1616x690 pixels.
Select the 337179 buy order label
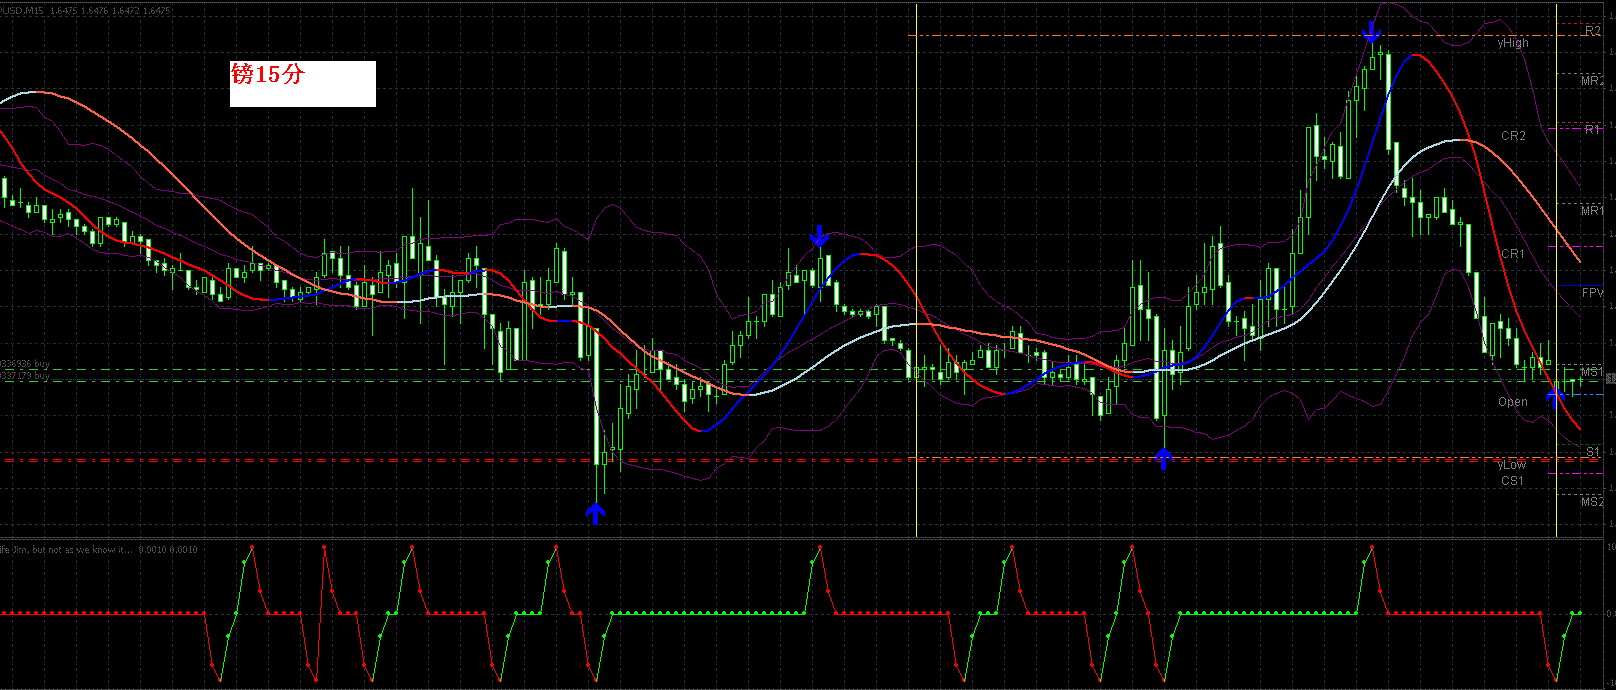click(x=25, y=376)
